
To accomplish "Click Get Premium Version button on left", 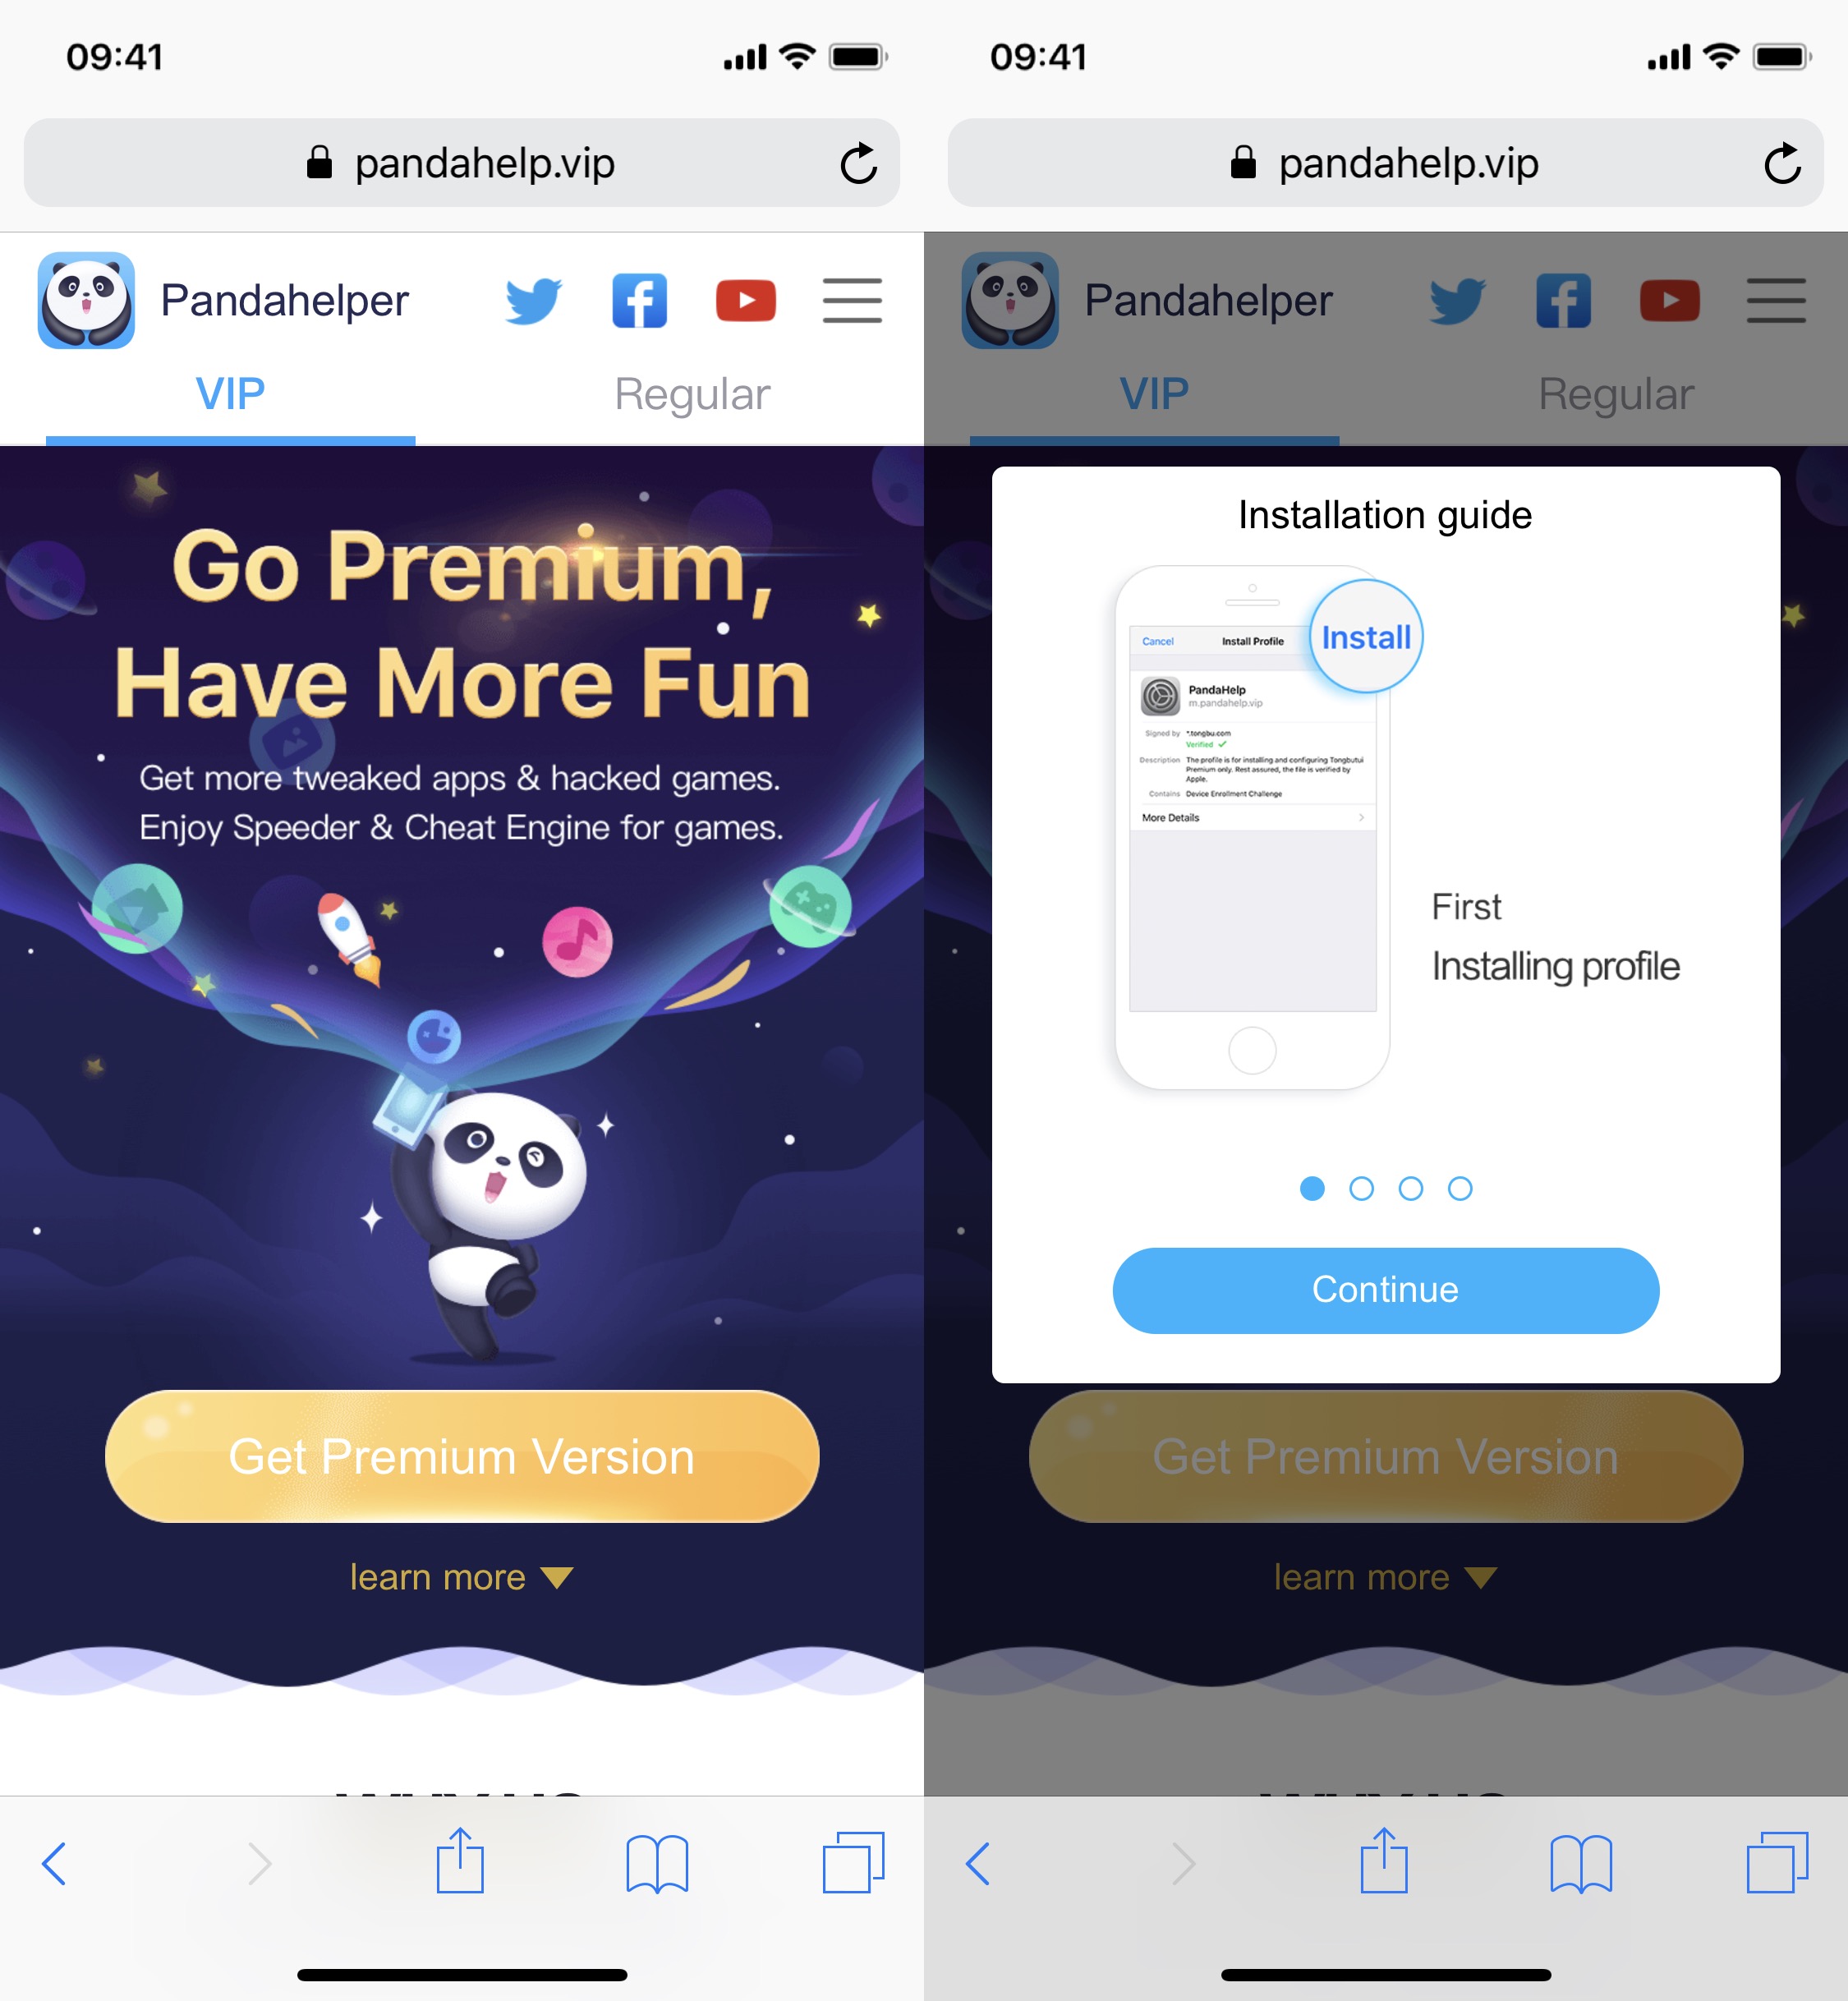I will pyautogui.click(x=462, y=1456).
